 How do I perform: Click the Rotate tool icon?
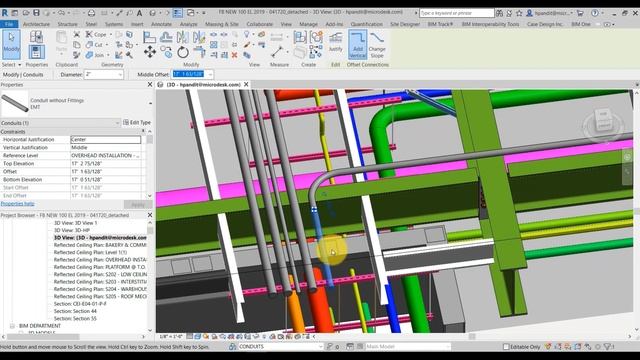[183, 52]
